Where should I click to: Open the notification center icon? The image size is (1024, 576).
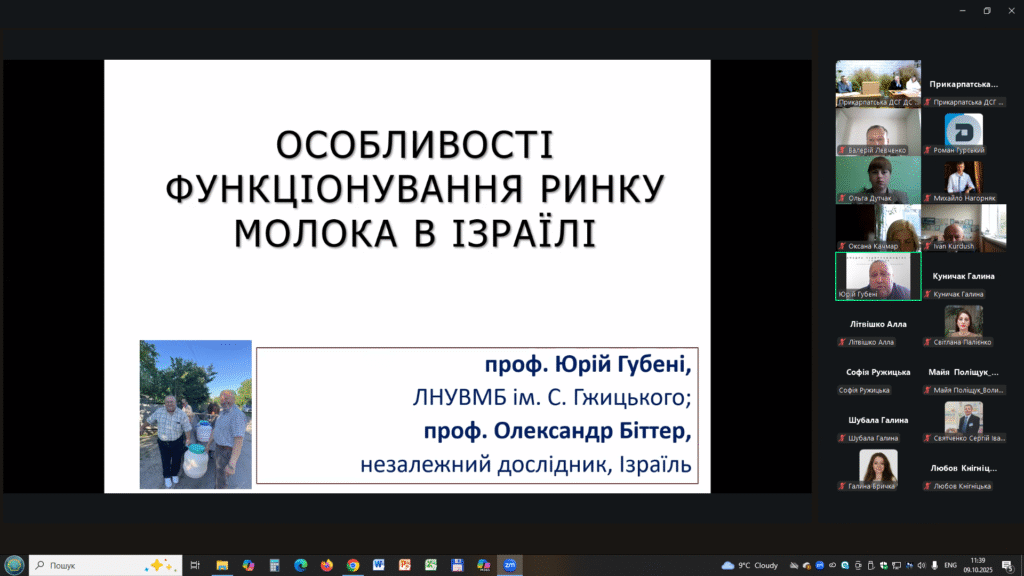(1007, 565)
